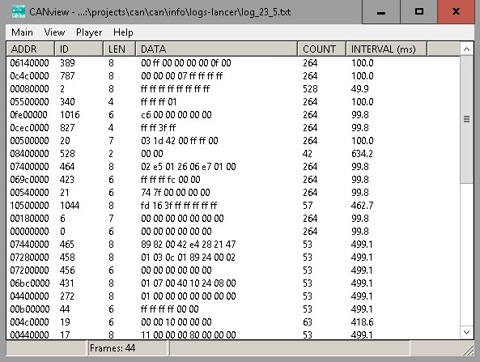Select row with address 069c0000
The width and height of the screenshot is (480, 362).
(233, 180)
